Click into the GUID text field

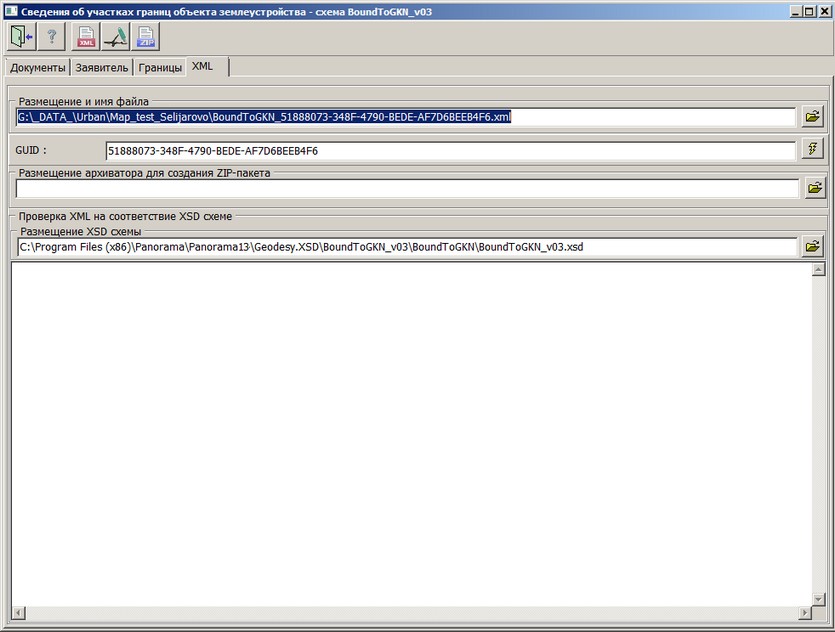pyautogui.click(x=450, y=151)
